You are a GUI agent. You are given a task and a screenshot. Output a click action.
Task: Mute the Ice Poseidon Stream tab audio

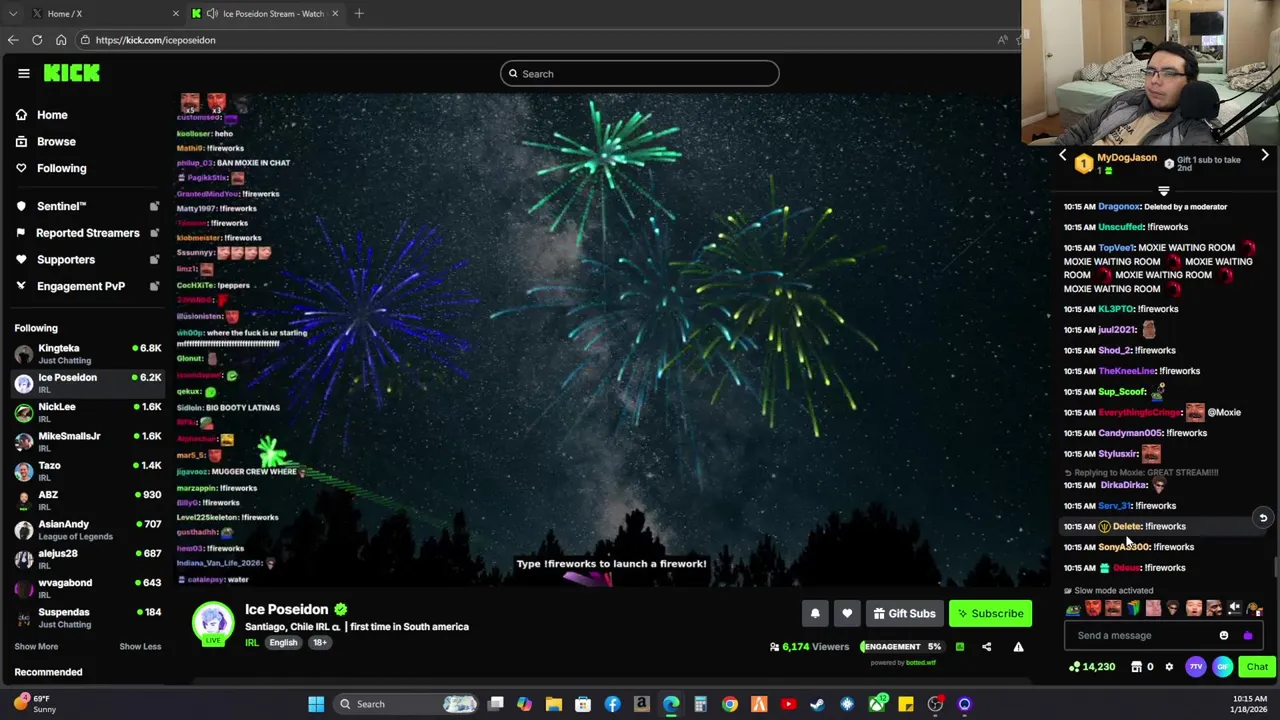click(213, 14)
